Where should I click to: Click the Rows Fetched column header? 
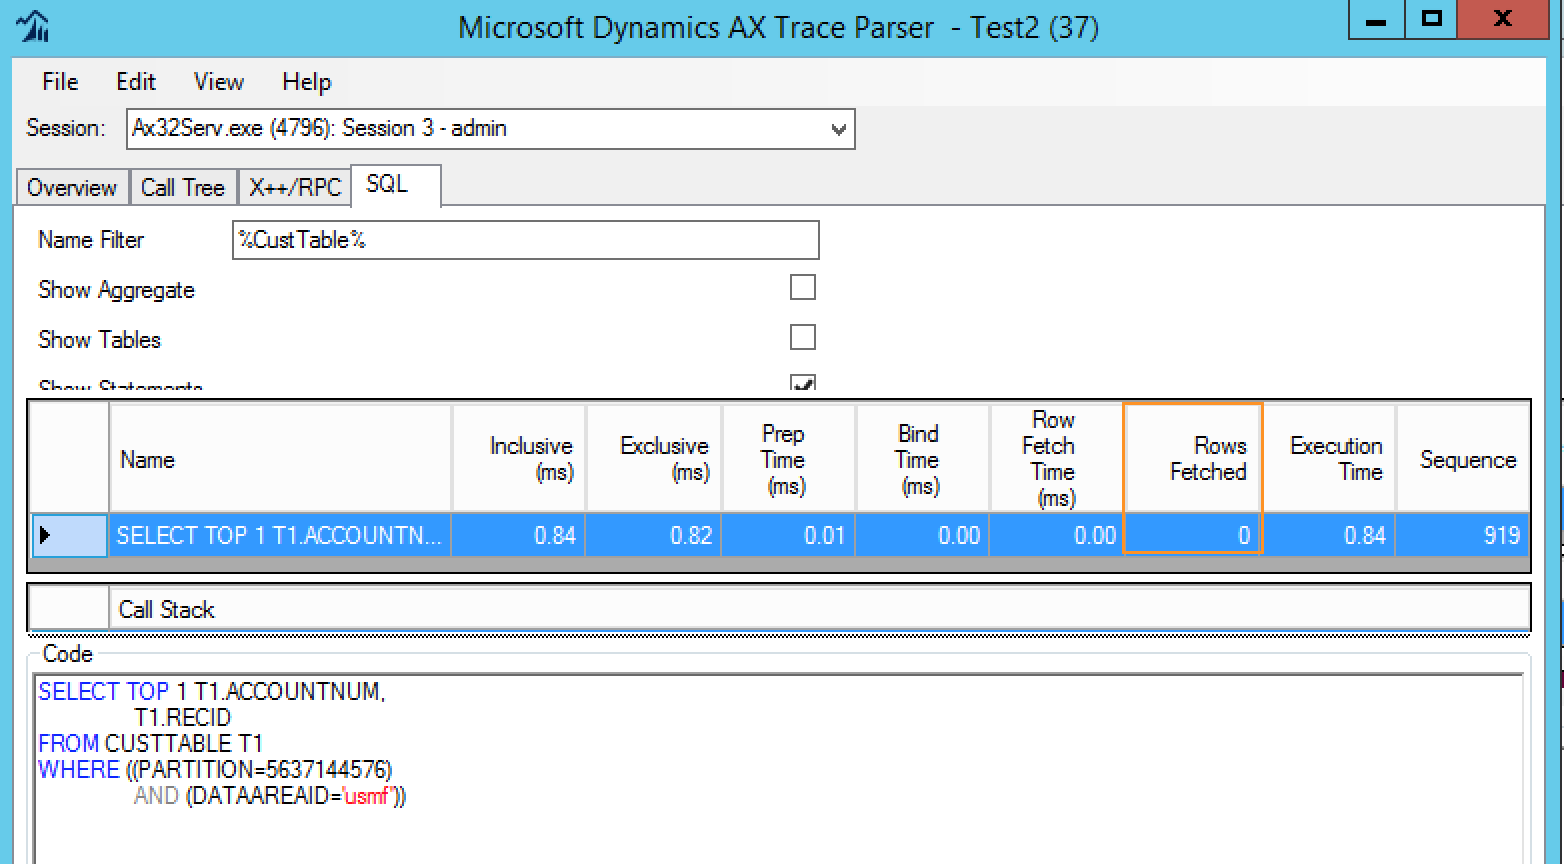1193,459
